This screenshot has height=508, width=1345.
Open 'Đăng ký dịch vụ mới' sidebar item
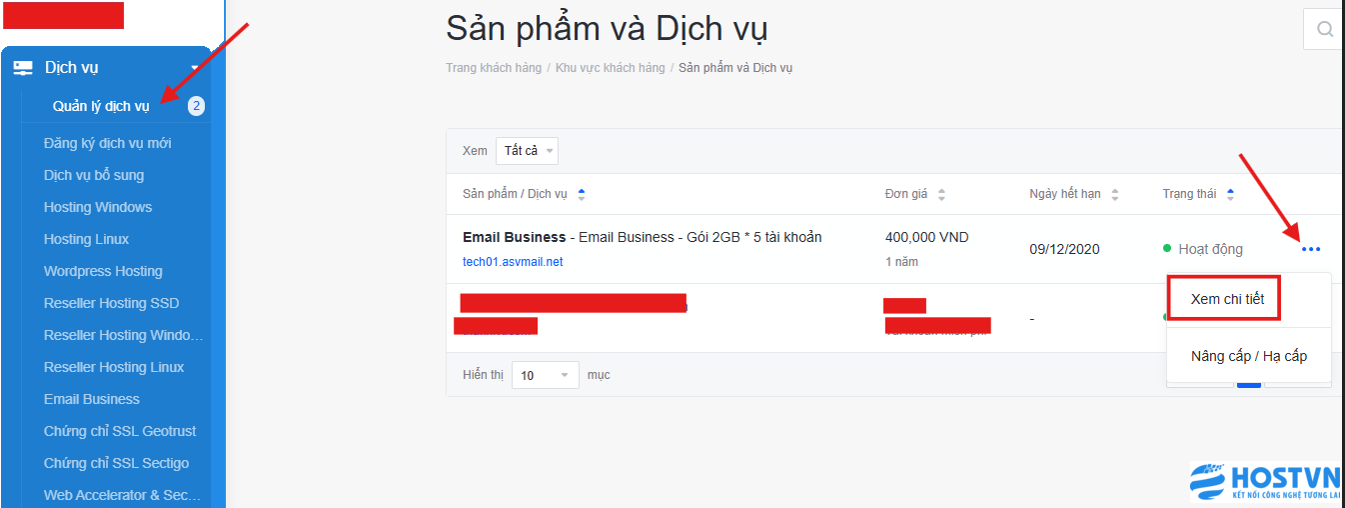click(x=107, y=143)
